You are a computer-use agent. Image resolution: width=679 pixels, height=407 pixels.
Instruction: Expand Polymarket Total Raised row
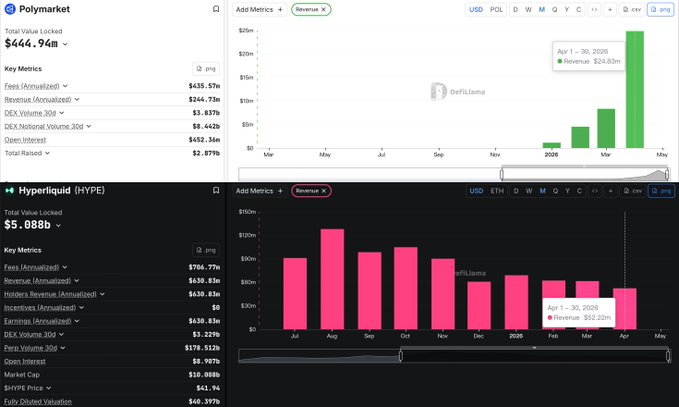pyautogui.click(x=47, y=153)
